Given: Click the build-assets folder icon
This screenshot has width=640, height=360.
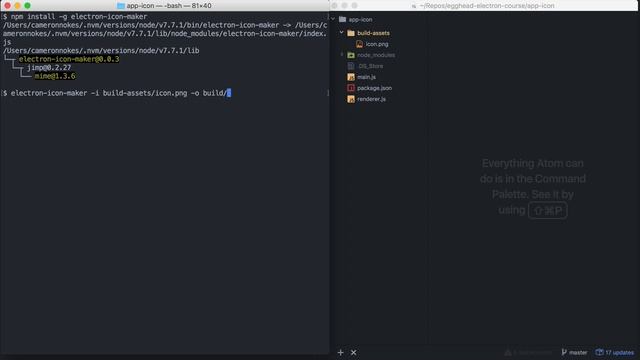Looking at the screenshot, I should coord(351,33).
